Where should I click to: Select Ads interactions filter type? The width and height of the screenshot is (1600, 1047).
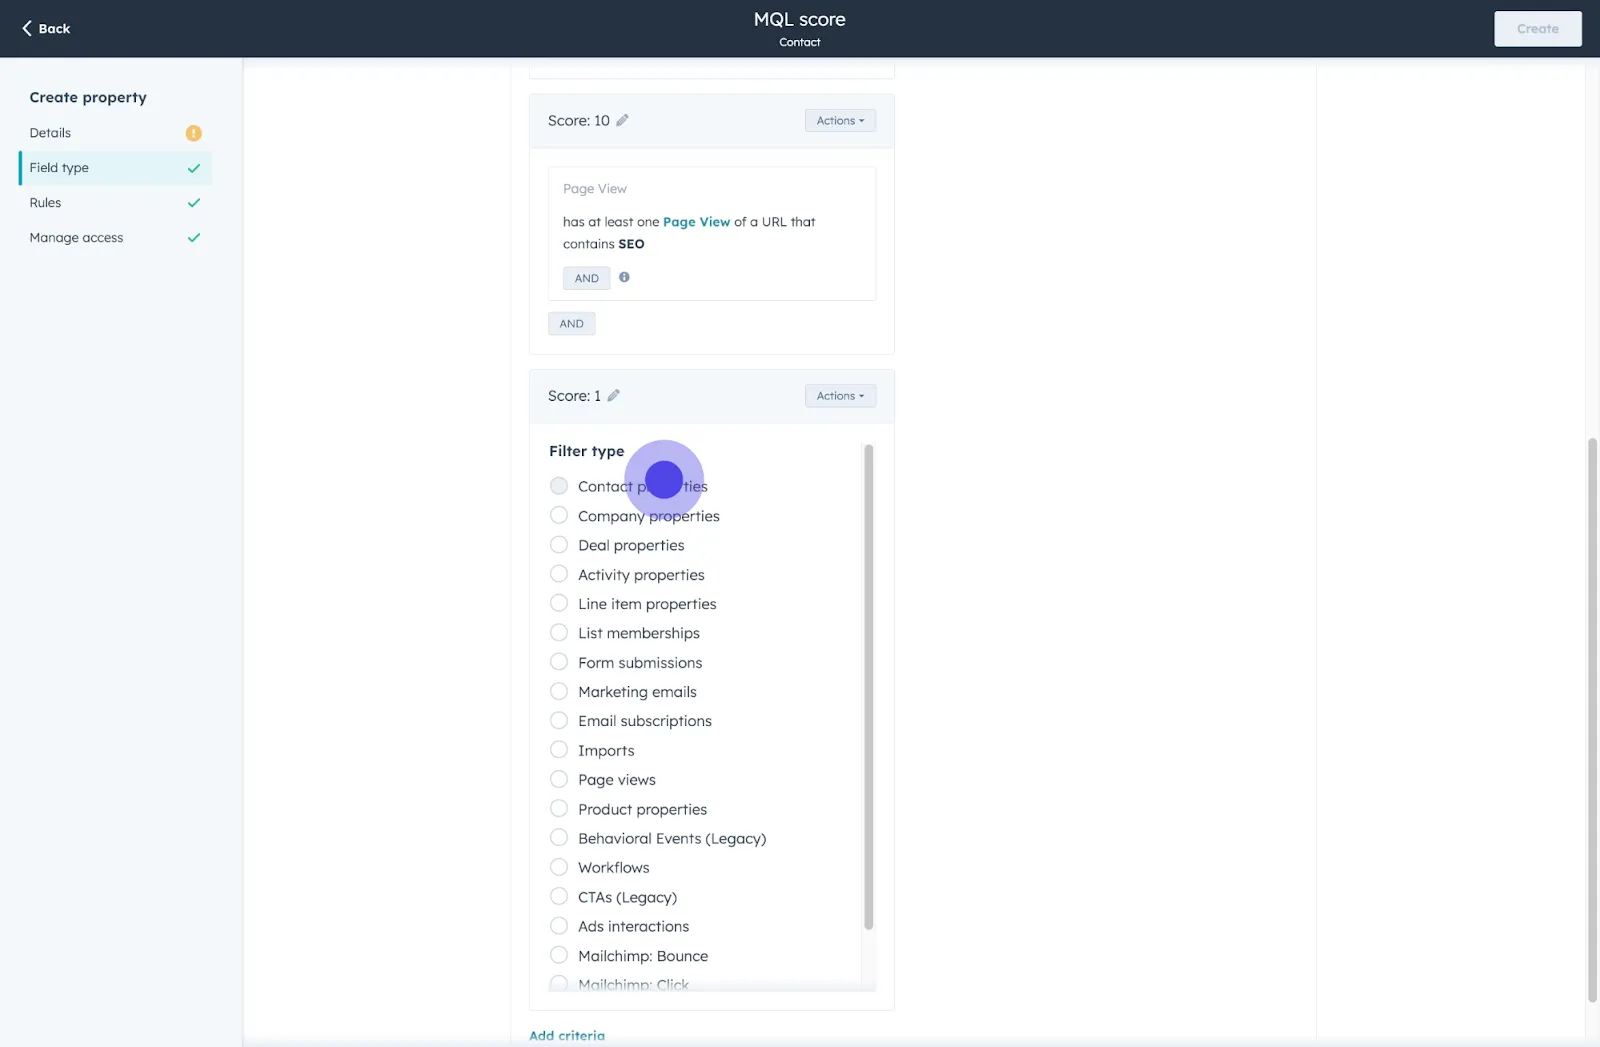559,926
